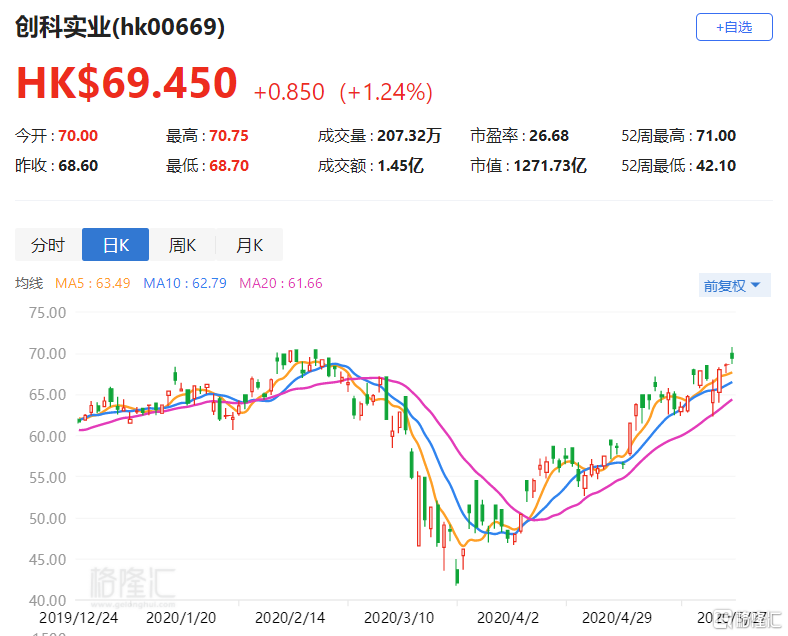Click the 2019/12/24 date axis label

(78, 617)
